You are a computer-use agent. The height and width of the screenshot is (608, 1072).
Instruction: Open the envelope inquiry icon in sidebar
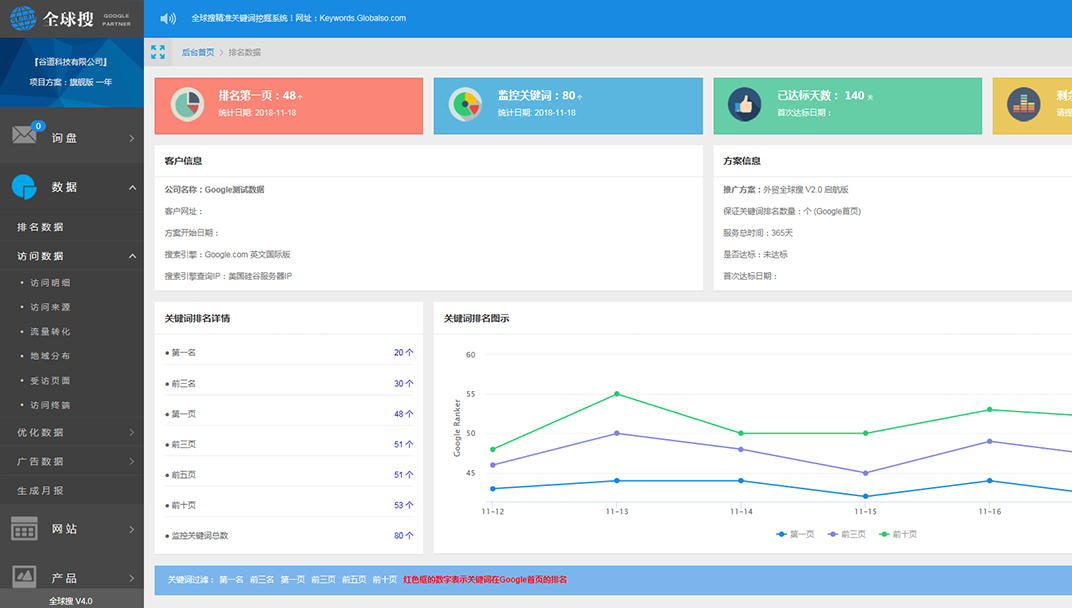point(25,136)
